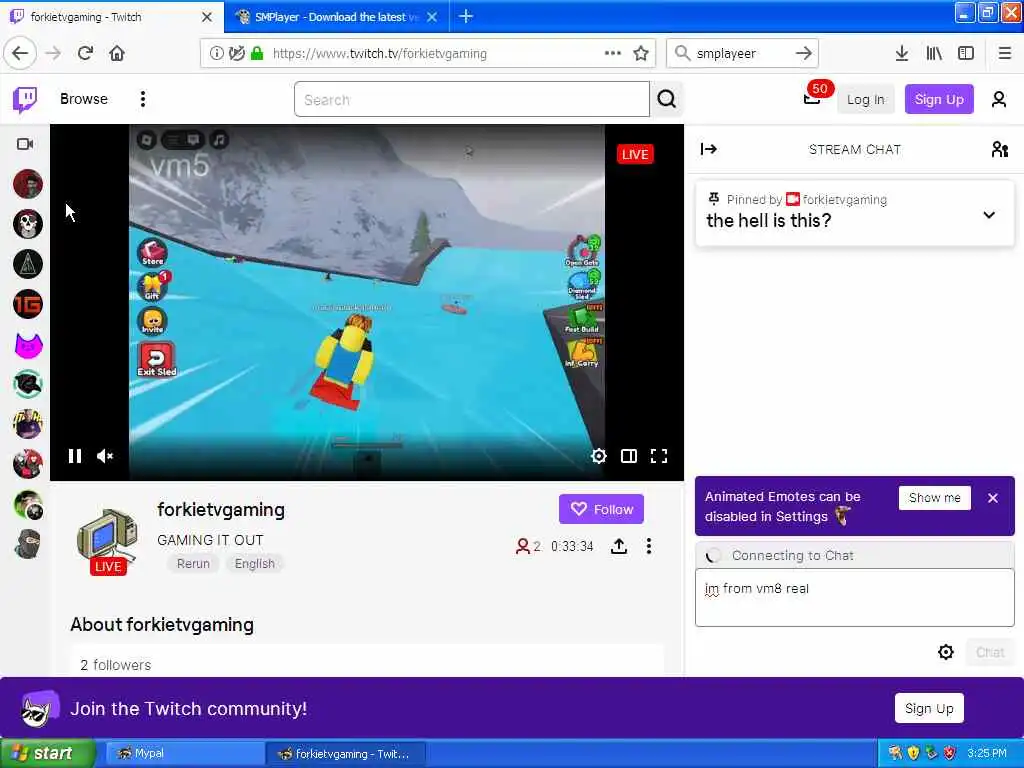Image resolution: width=1024 pixels, height=768 pixels.
Task: Close the SMPlayer tab
Action: (x=432, y=17)
